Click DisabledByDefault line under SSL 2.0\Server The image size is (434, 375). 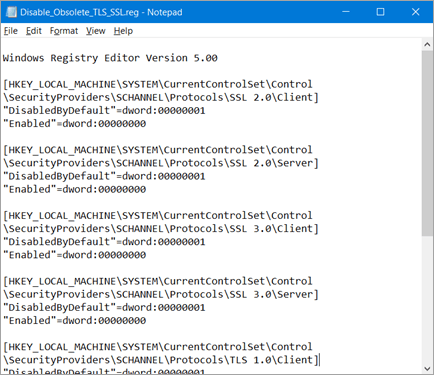(104, 176)
